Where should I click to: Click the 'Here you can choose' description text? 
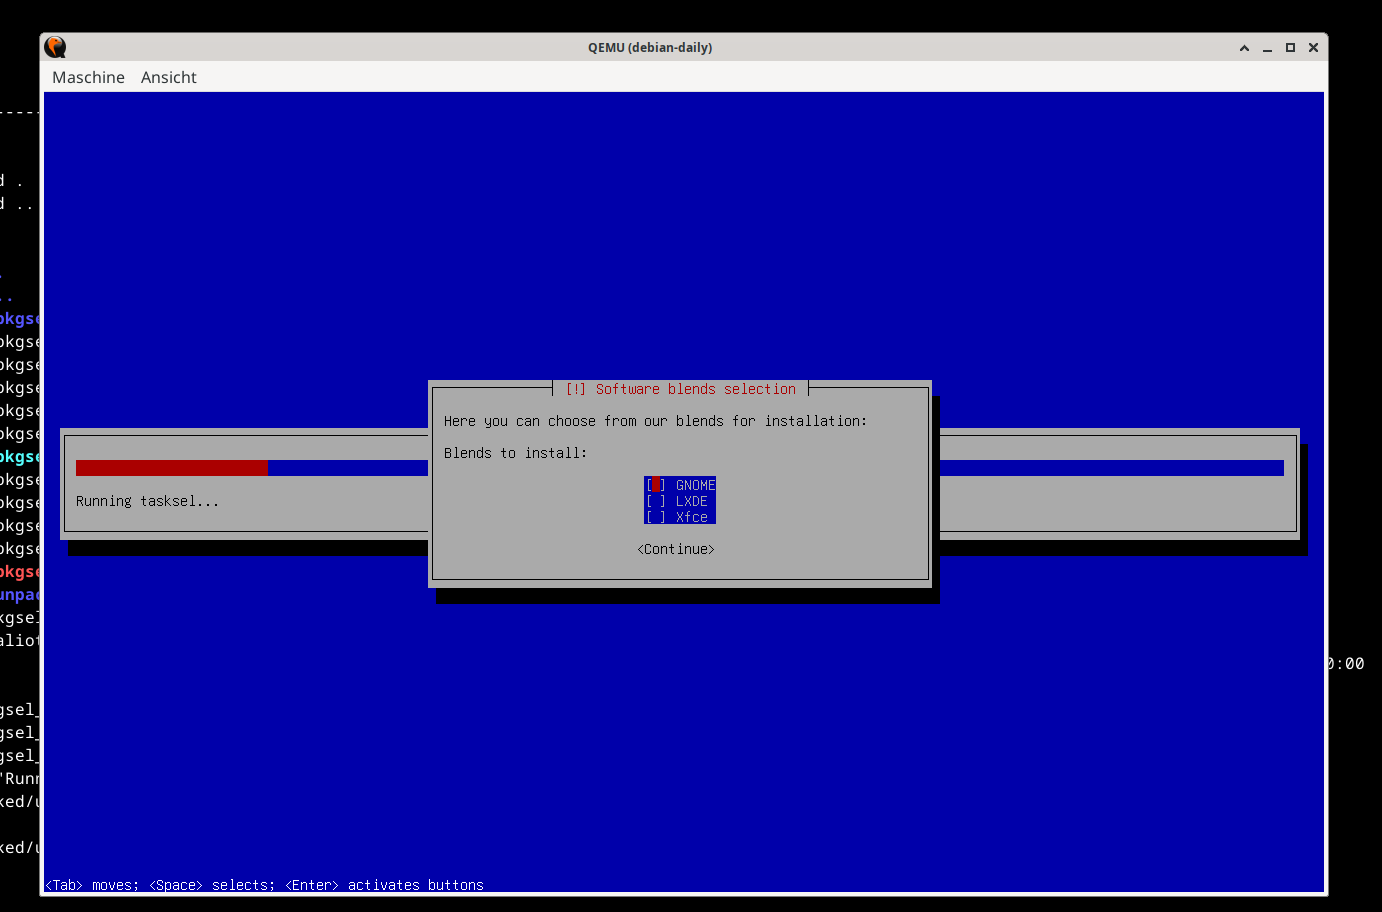656,421
